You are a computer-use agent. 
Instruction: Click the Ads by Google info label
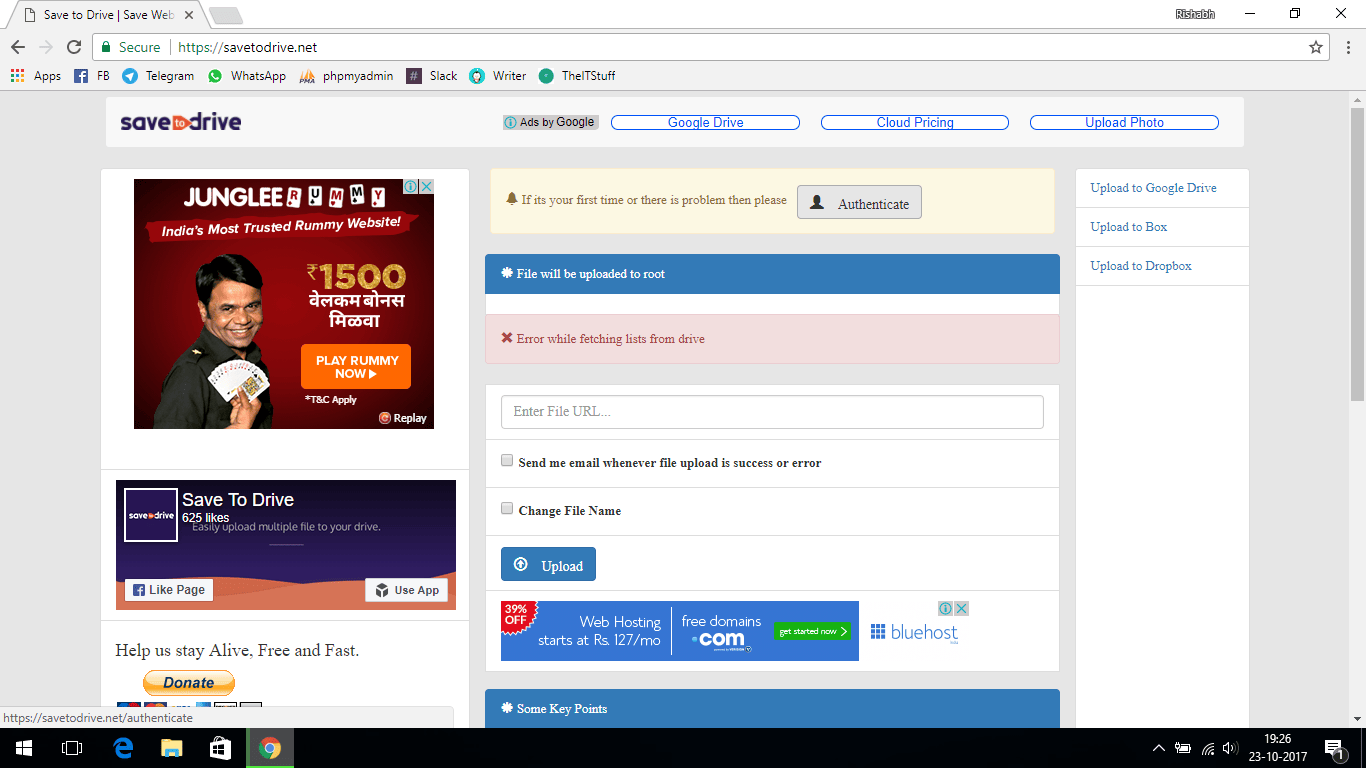551,122
